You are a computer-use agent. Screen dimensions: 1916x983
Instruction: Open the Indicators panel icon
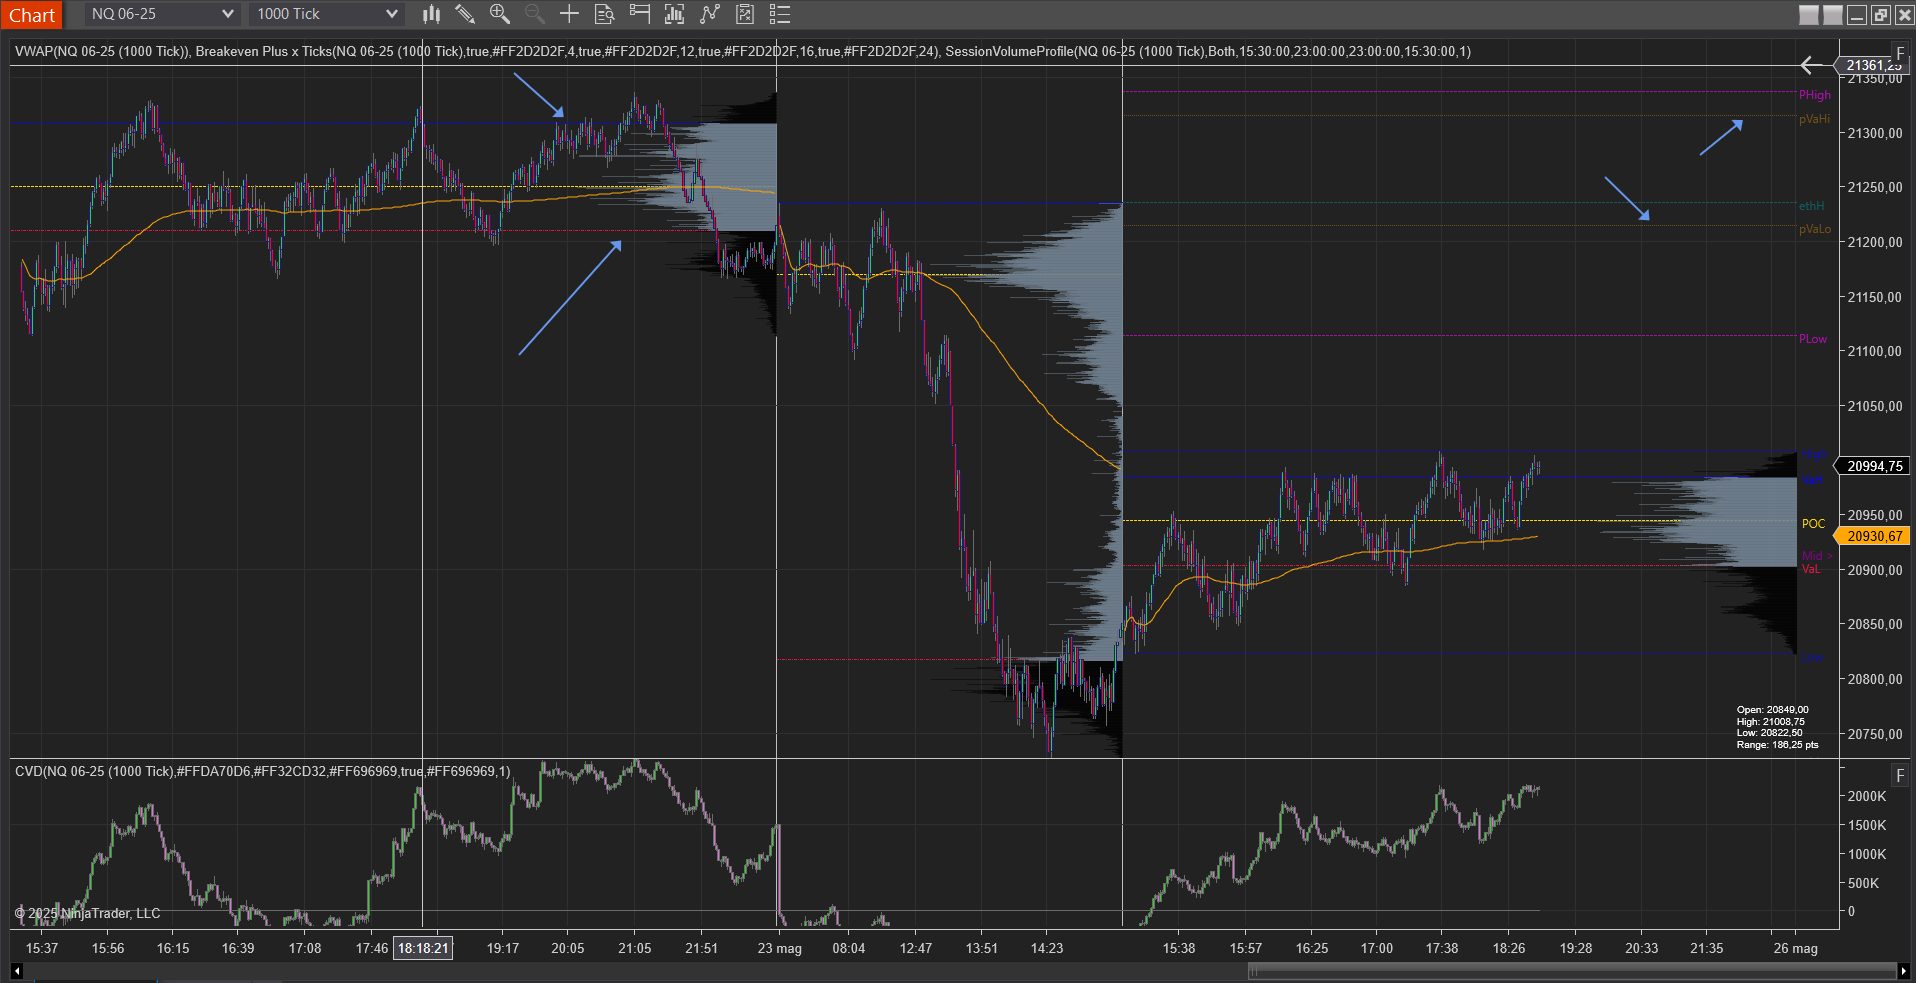[x=674, y=14]
